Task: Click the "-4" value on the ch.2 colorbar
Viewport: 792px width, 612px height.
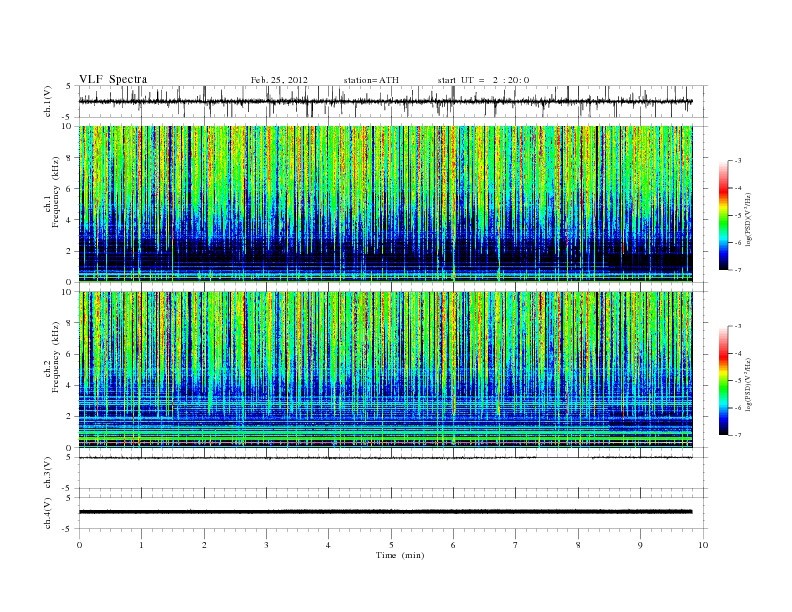Action: 738,353
